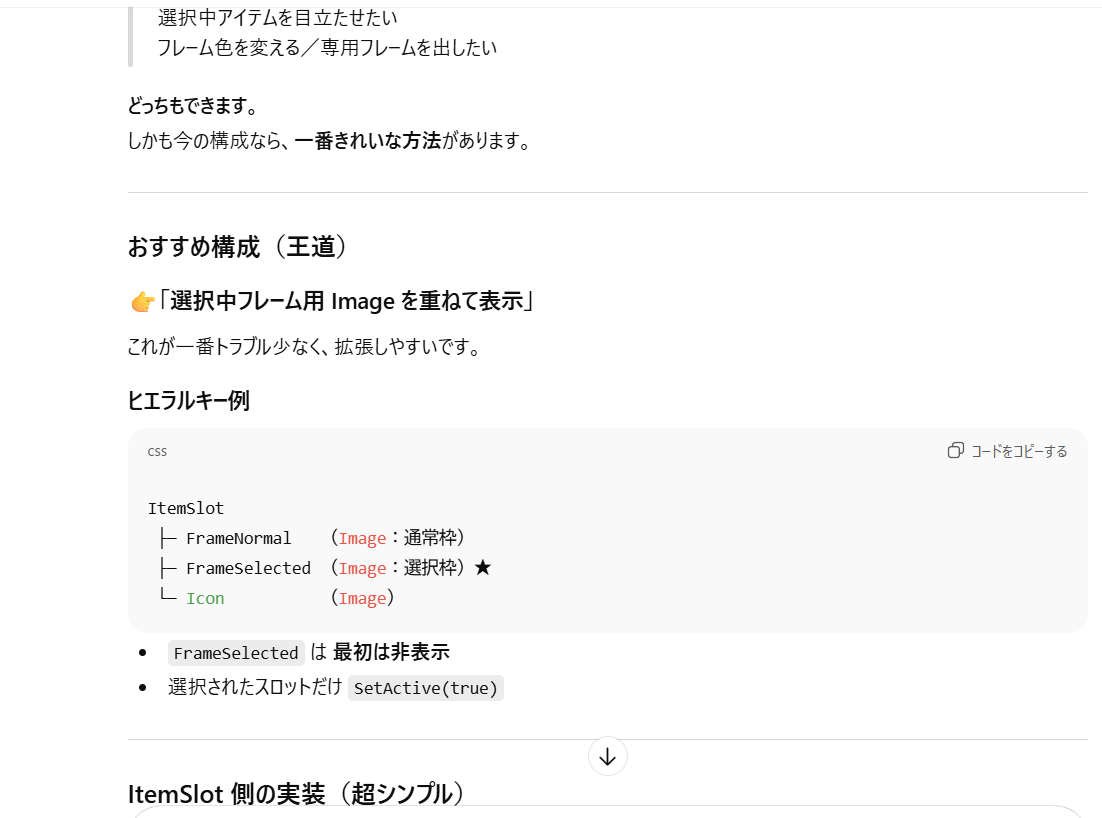Click the black star after 選択枠
Image resolution: width=1102 pixels, height=818 pixels.
point(483,568)
